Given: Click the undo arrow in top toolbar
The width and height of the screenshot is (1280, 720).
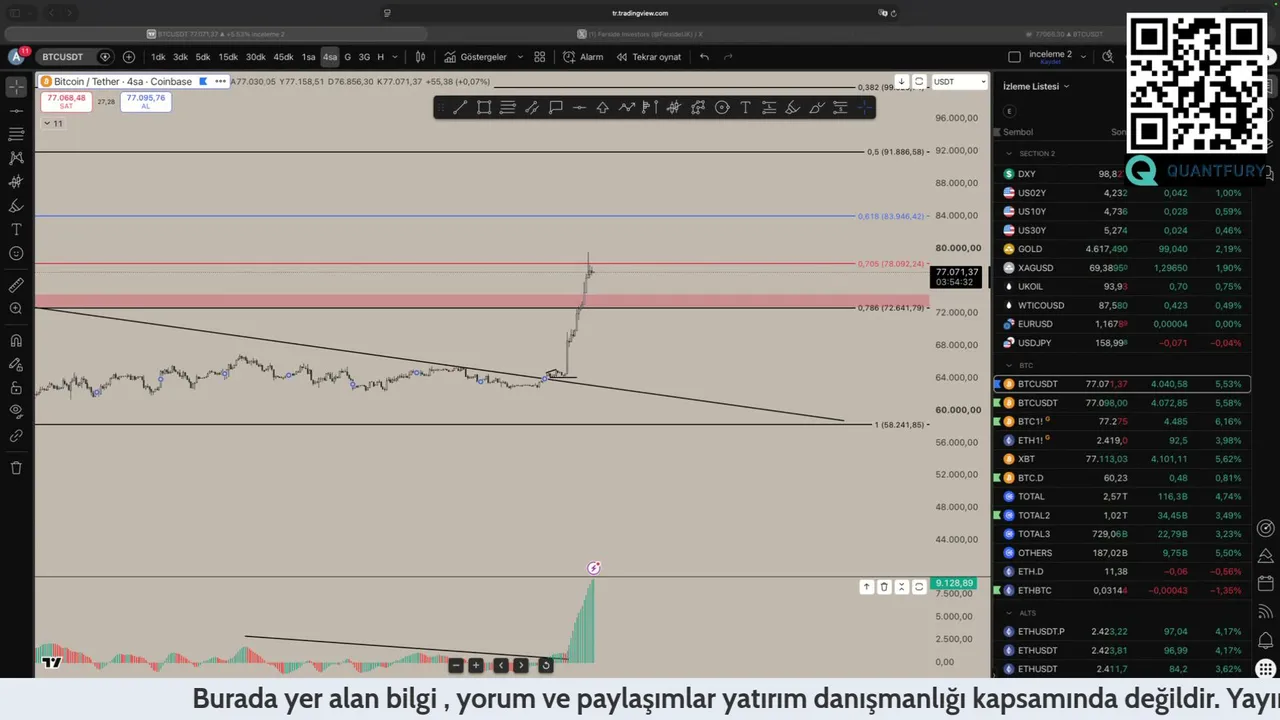Looking at the screenshot, I should pyautogui.click(x=704, y=57).
